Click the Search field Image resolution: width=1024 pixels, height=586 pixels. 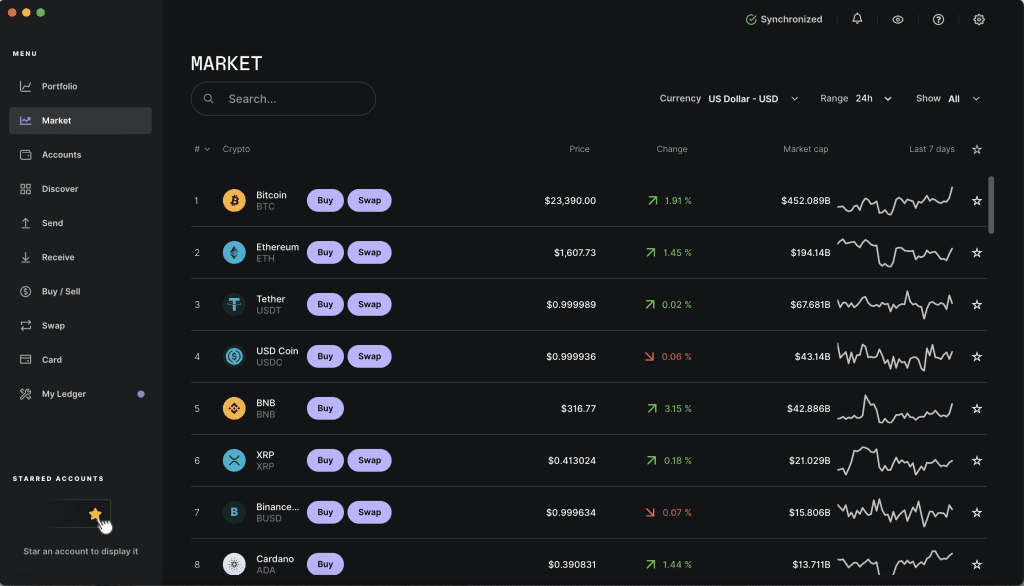pyautogui.click(x=283, y=98)
